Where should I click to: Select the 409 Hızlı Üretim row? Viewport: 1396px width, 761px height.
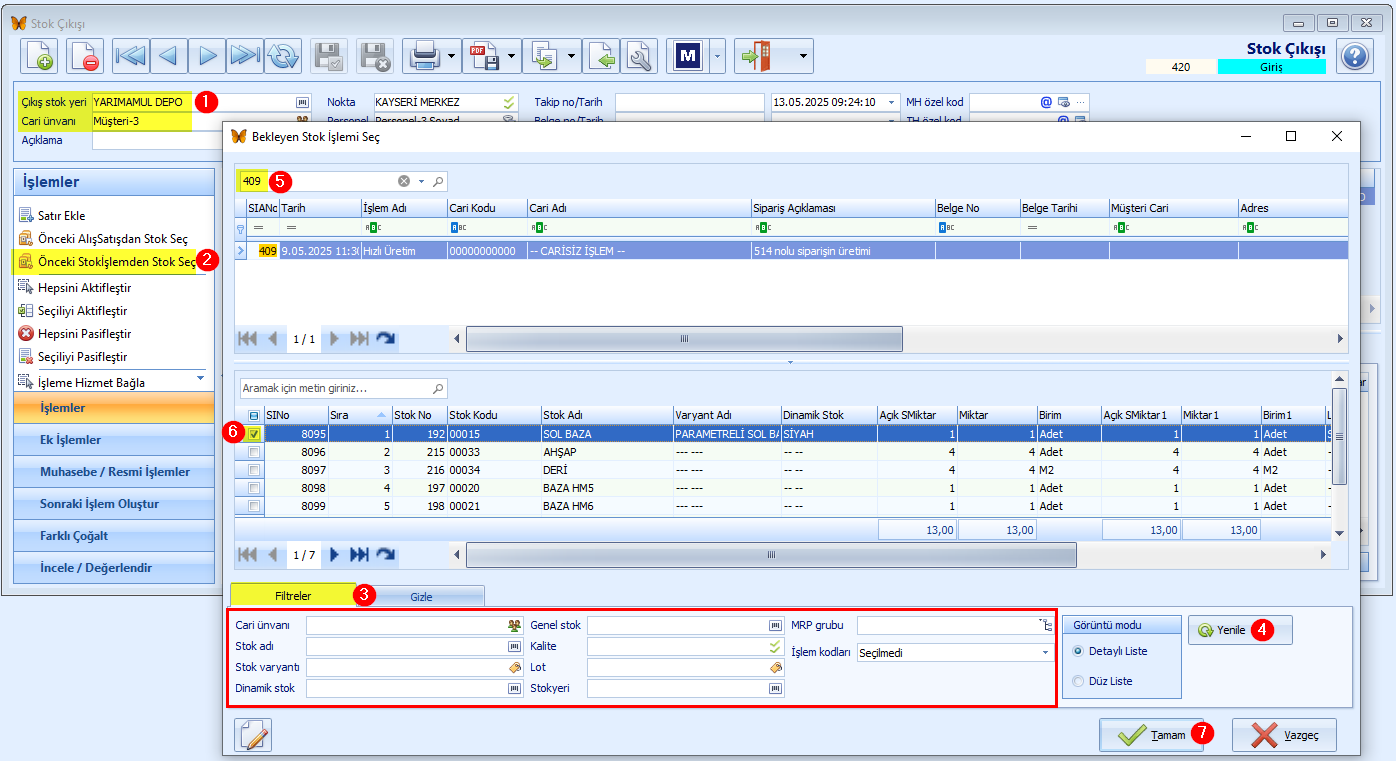click(790, 251)
